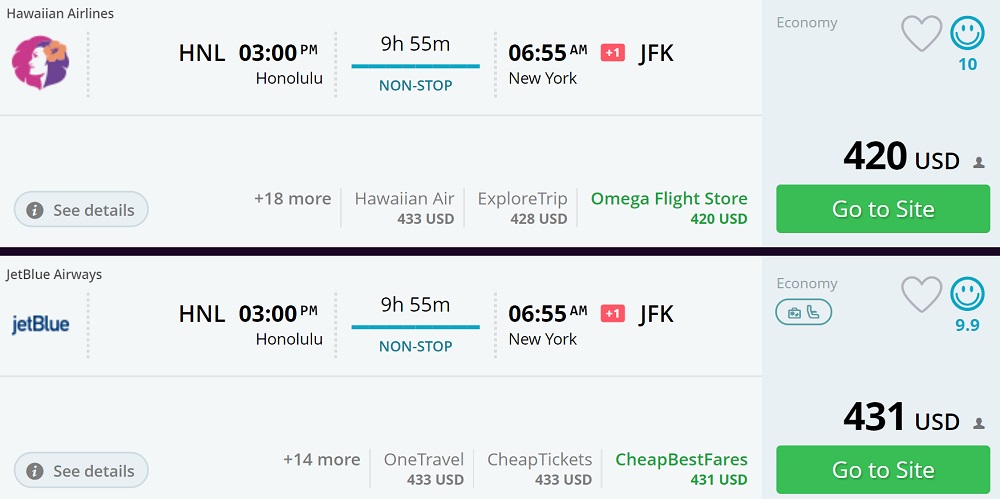Image resolution: width=1000 pixels, height=499 pixels.
Task: Click the JetBlue baggage and seat amenities icon
Action: (803, 313)
